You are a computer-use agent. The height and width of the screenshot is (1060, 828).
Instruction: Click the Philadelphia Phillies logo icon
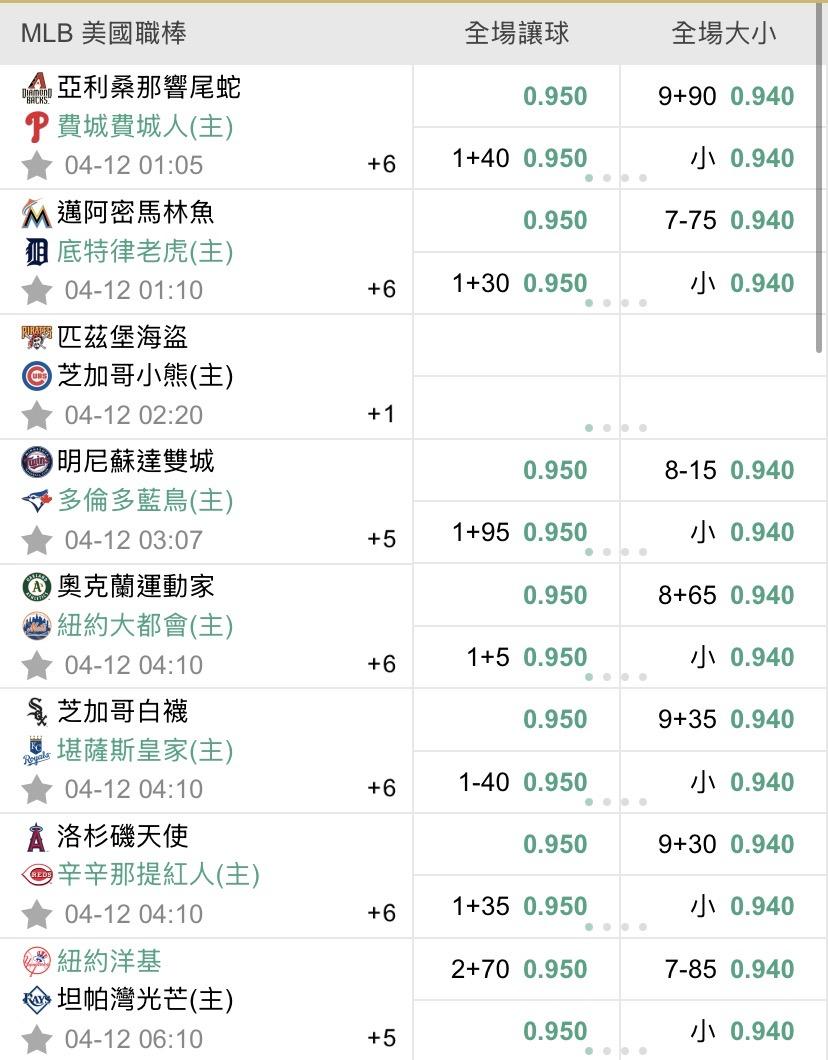[x=36, y=127]
